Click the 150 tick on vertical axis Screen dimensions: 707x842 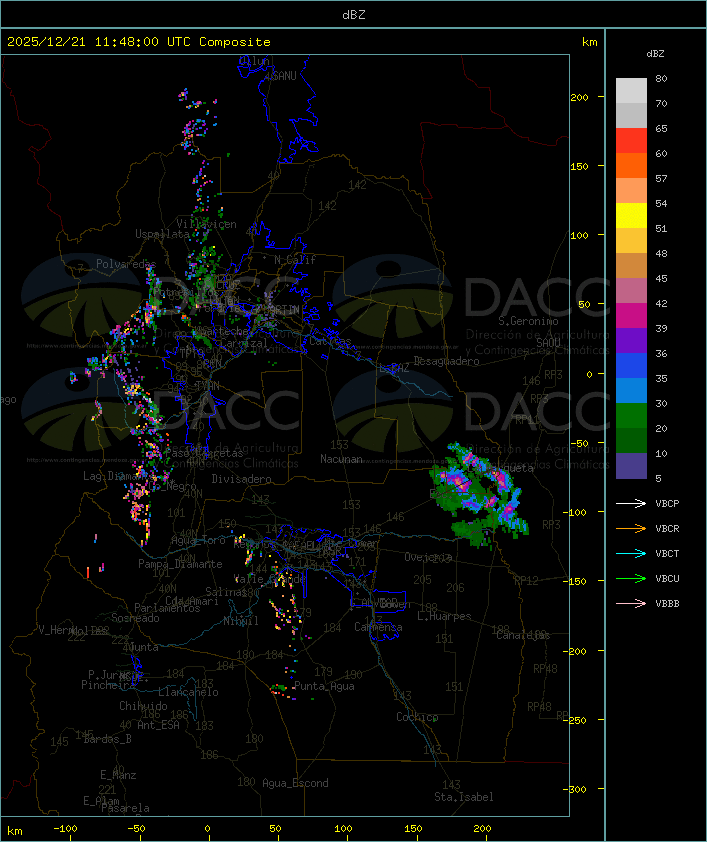pos(579,166)
